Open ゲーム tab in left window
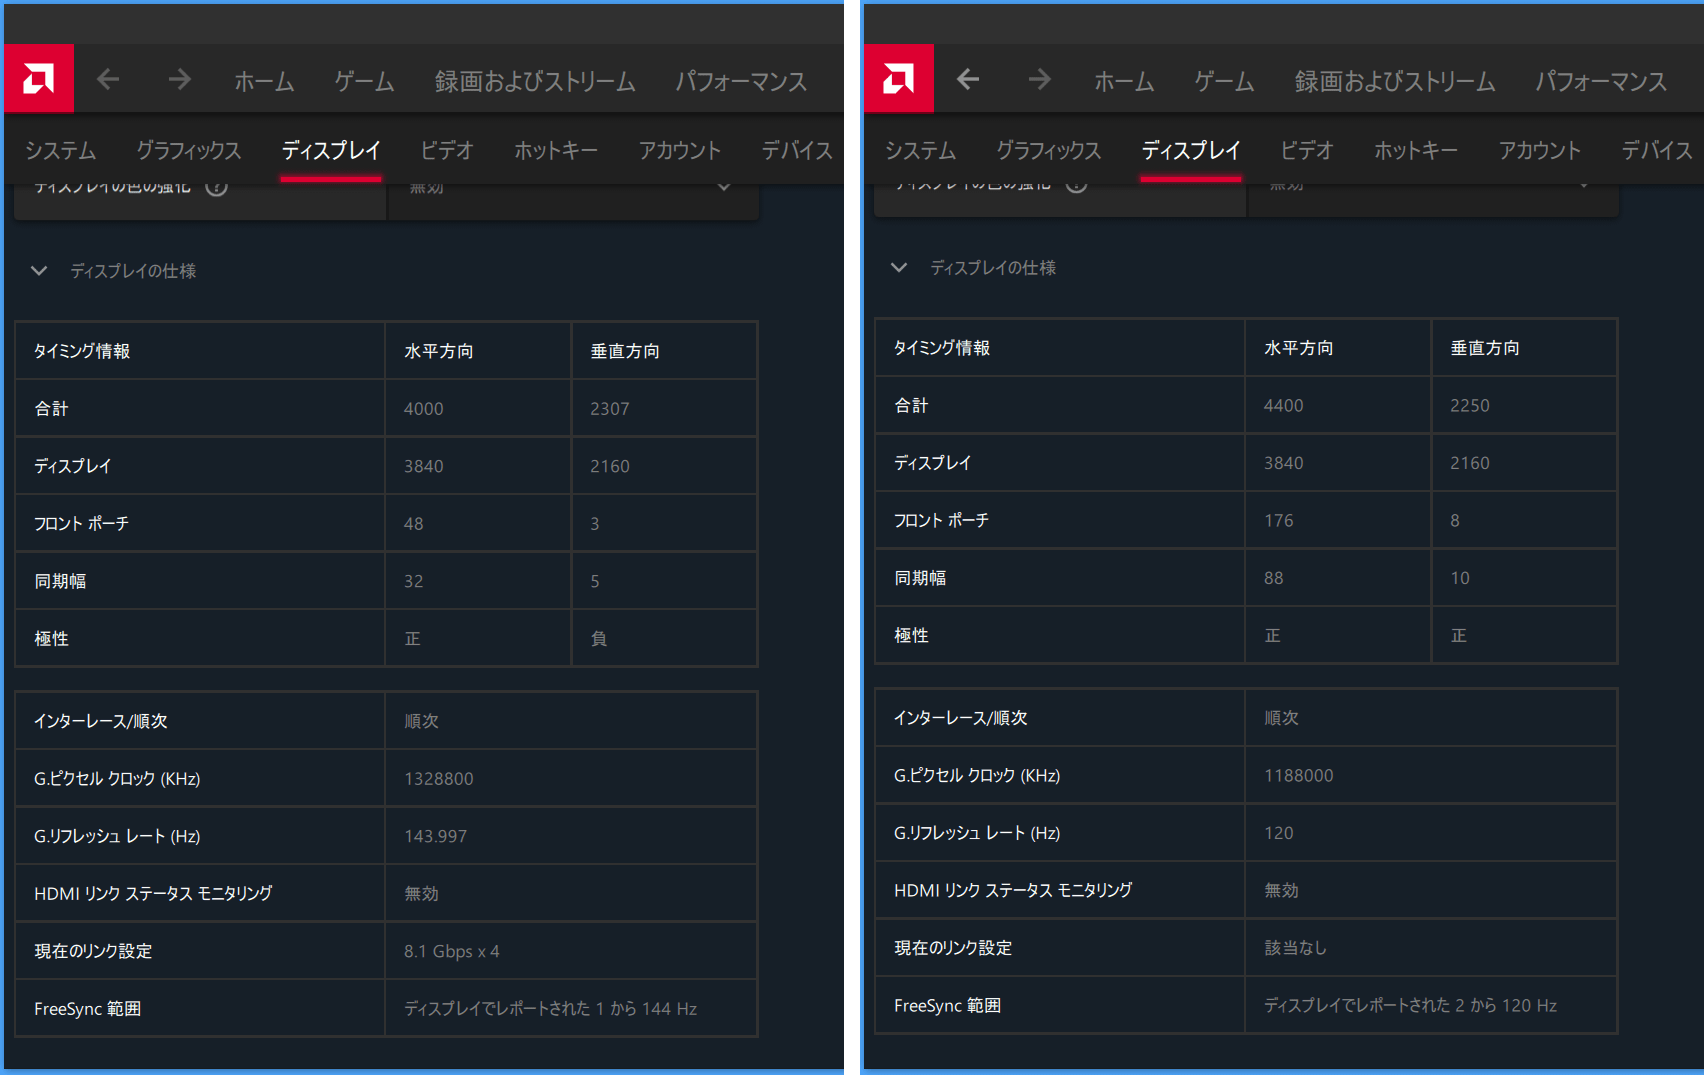Viewport: 1704px width, 1075px height. click(x=364, y=81)
